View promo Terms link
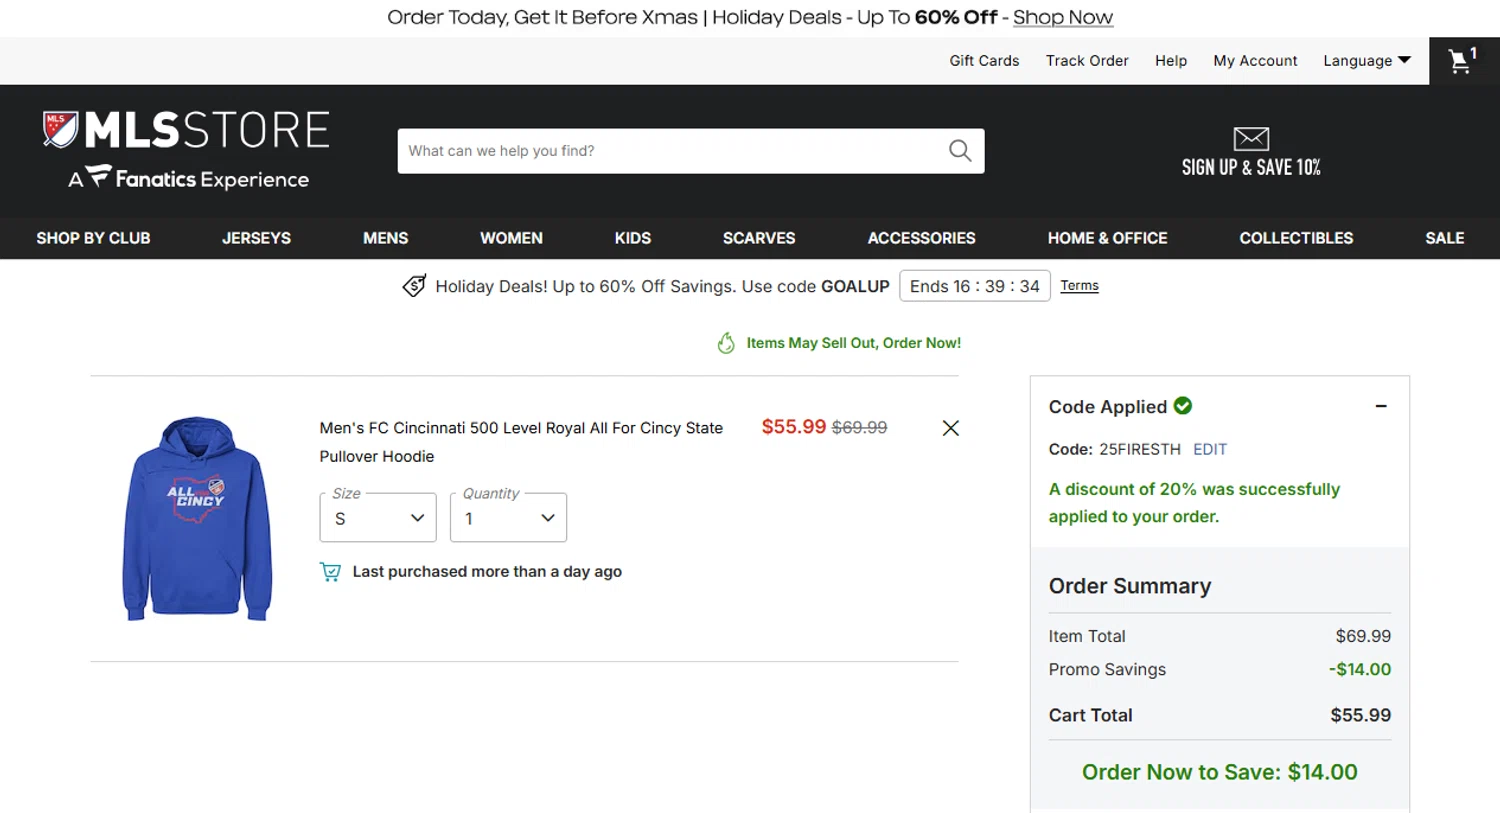 point(1079,286)
